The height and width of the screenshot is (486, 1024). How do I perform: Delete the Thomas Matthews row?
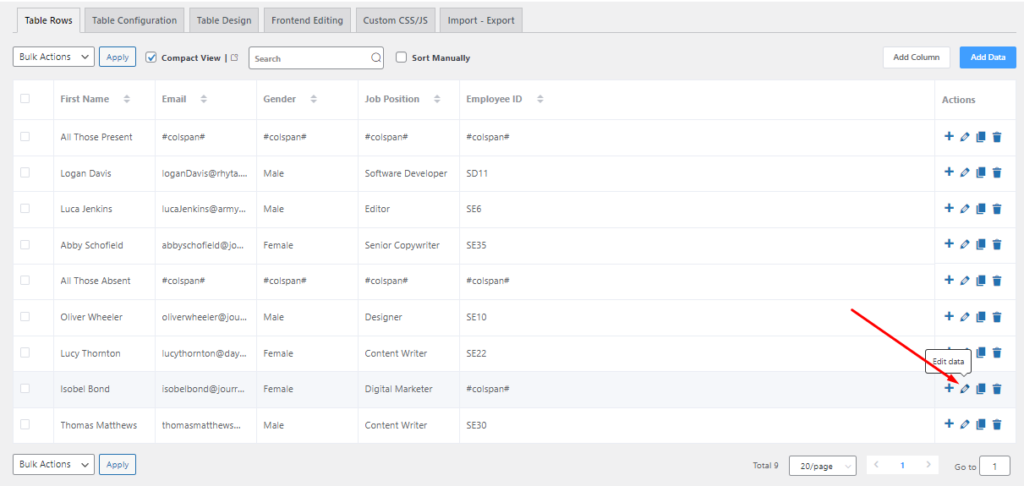(997, 425)
